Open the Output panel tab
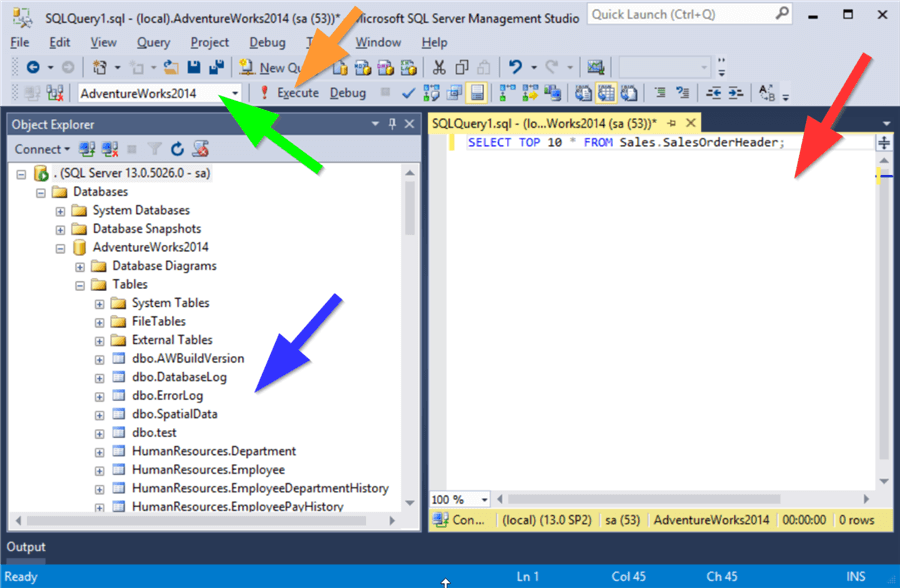 tap(26, 547)
